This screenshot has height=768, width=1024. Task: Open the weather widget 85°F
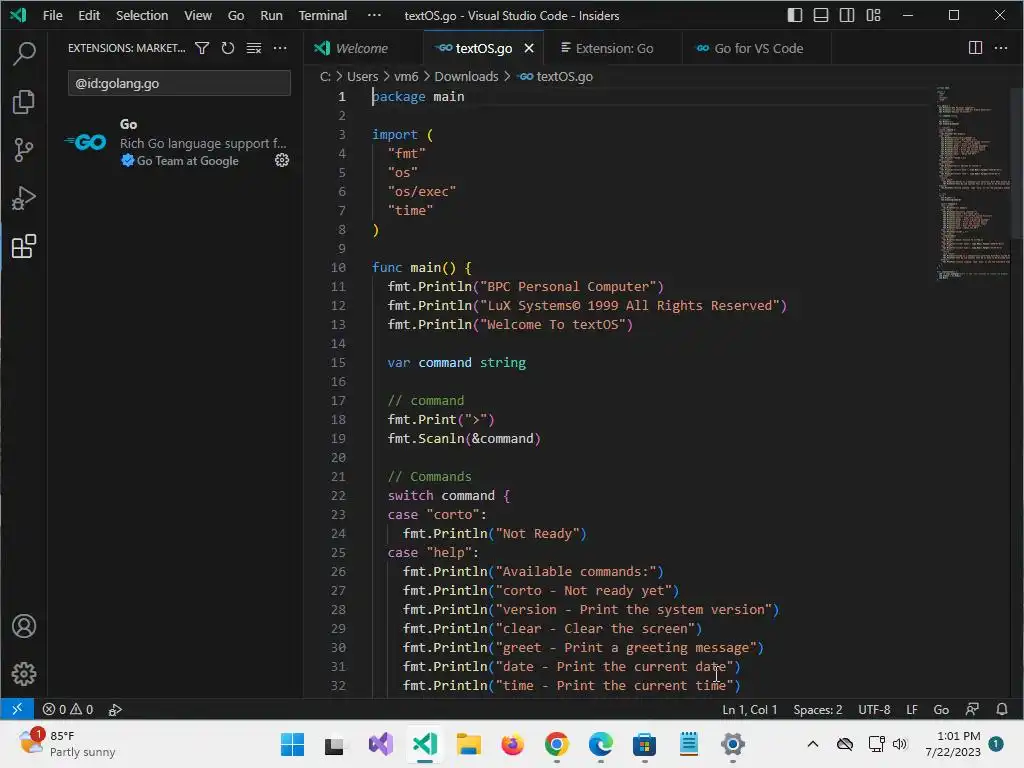click(66, 744)
